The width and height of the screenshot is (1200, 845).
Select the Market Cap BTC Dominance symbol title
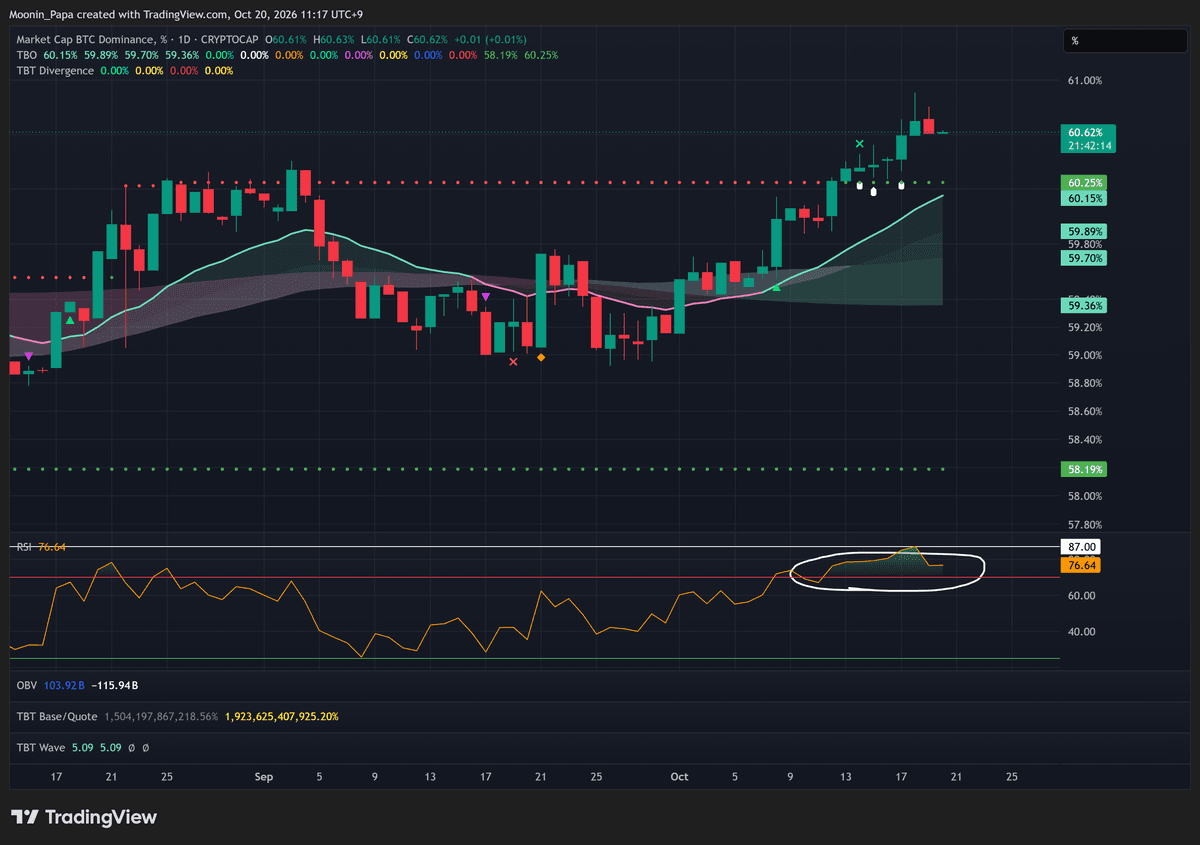pos(90,39)
